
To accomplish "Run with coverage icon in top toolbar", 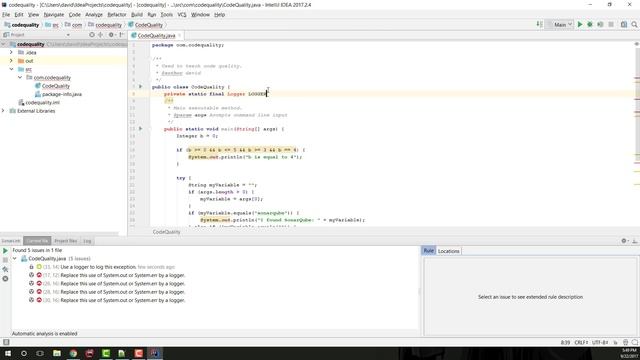I will (600, 24).
